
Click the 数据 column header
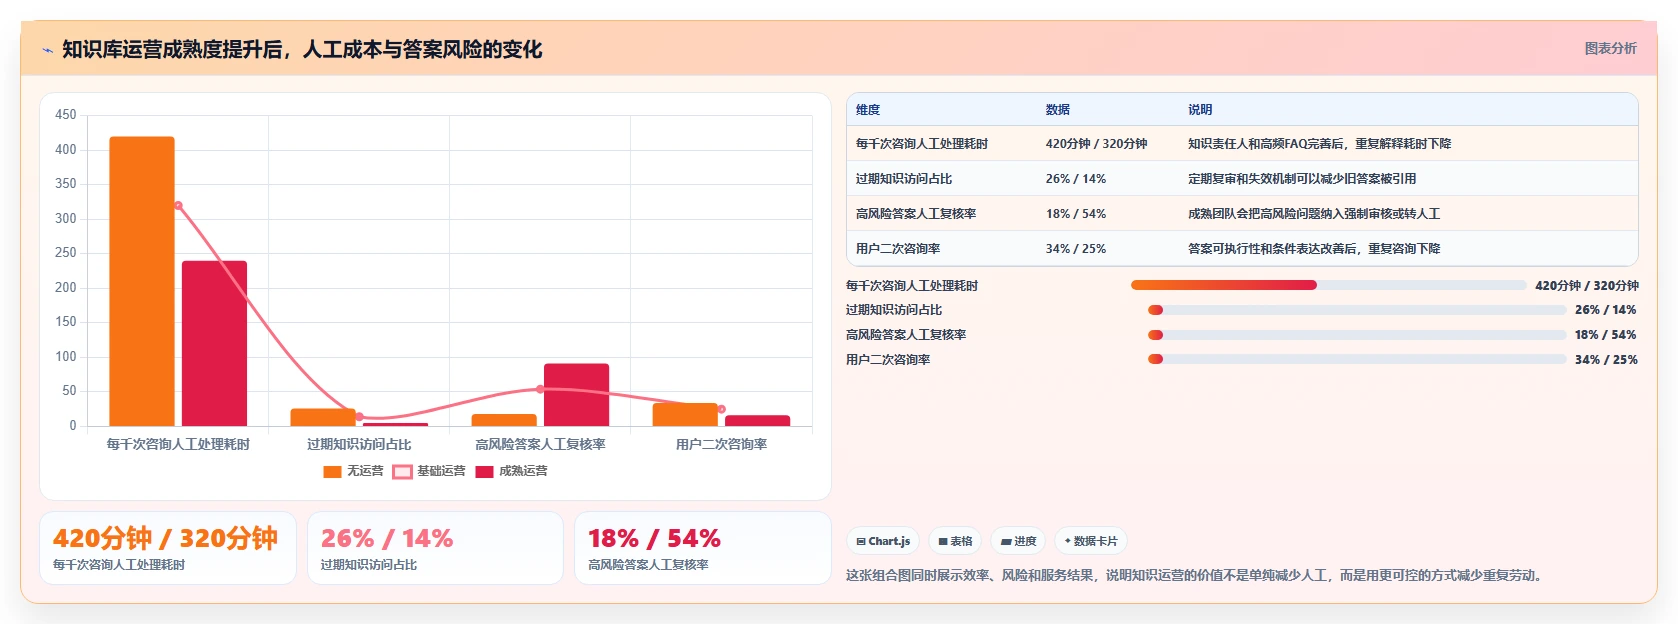(x=1058, y=110)
